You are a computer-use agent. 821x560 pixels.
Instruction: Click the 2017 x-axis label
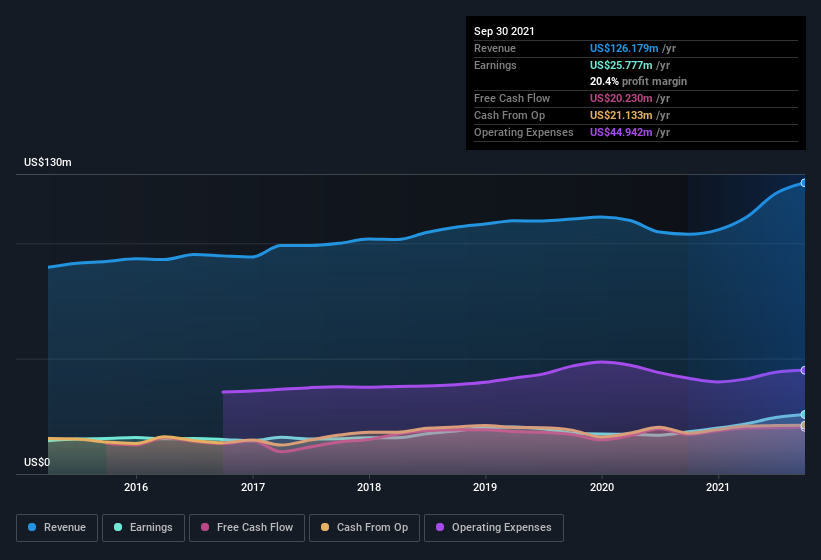coord(253,487)
